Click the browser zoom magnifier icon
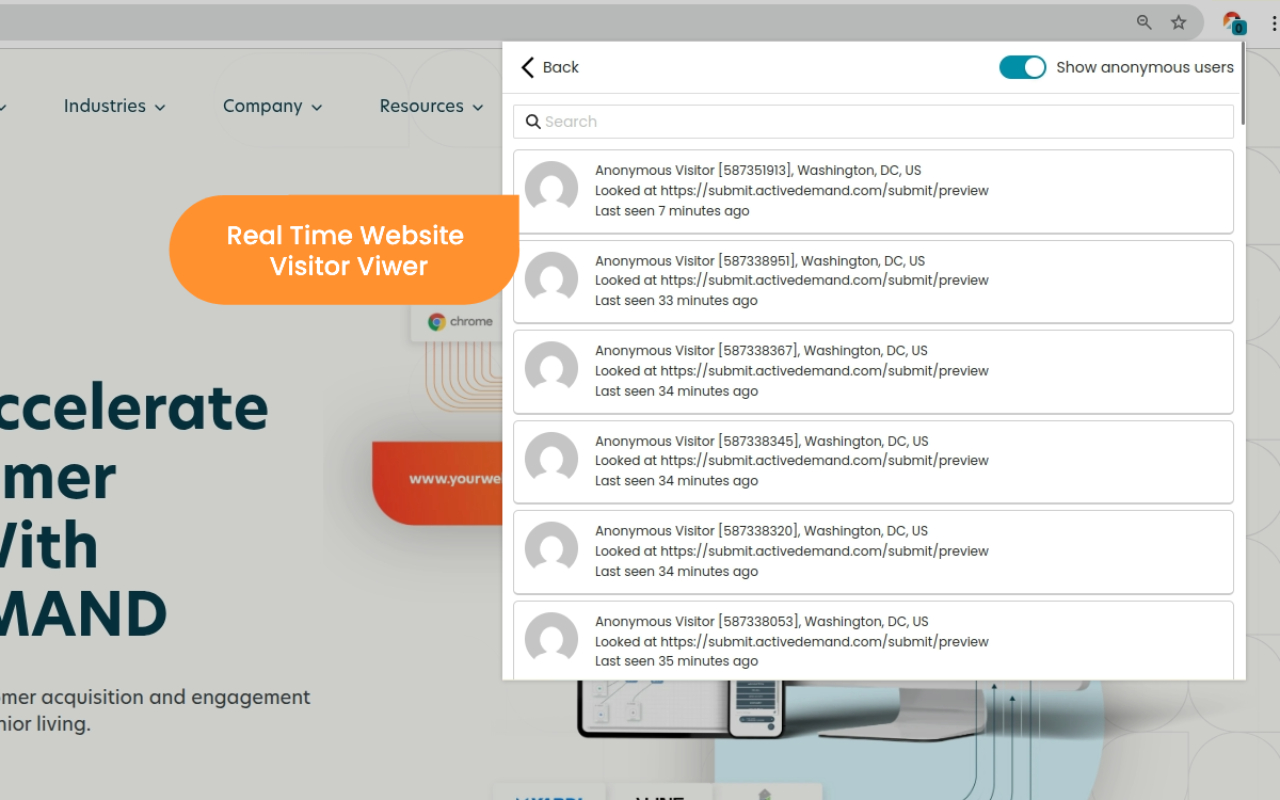This screenshot has height=800, width=1280. click(1144, 22)
